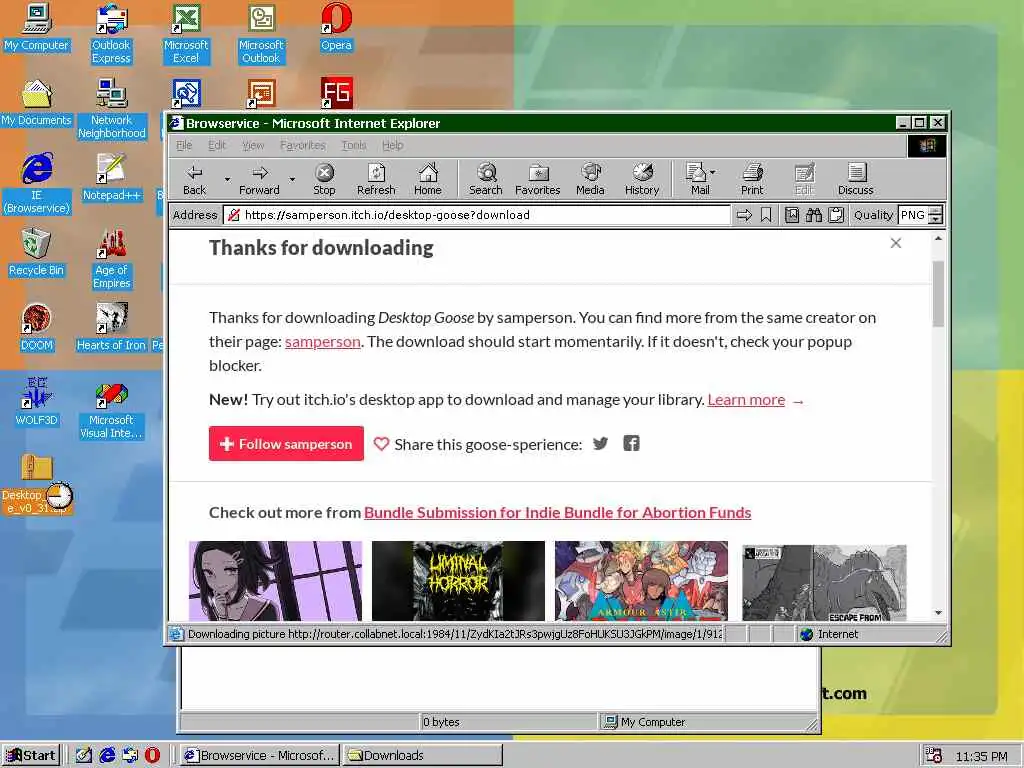Select the Age of Empires desktop icon

(111, 259)
